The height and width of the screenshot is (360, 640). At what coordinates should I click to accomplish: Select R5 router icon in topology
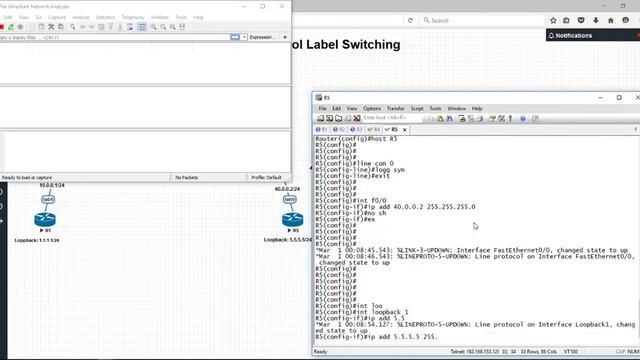point(293,220)
